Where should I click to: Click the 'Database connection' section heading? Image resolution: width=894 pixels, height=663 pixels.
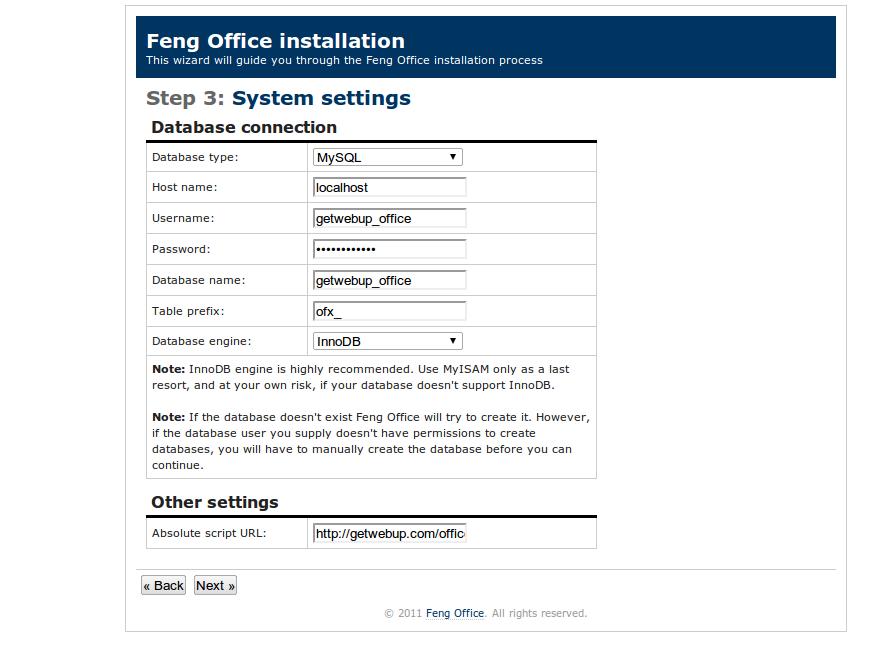click(x=244, y=127)
